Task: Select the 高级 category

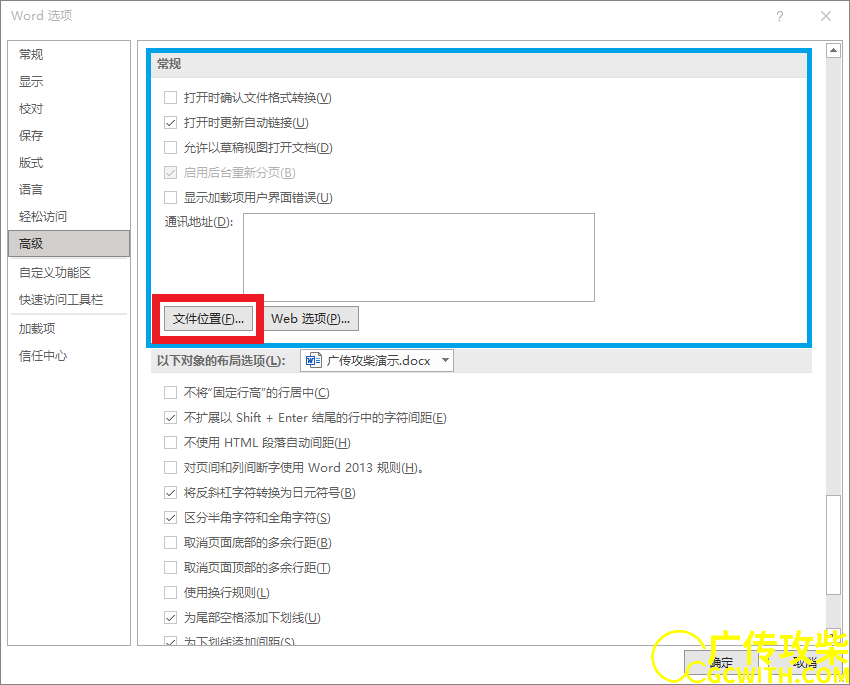Action: (69, 244)
